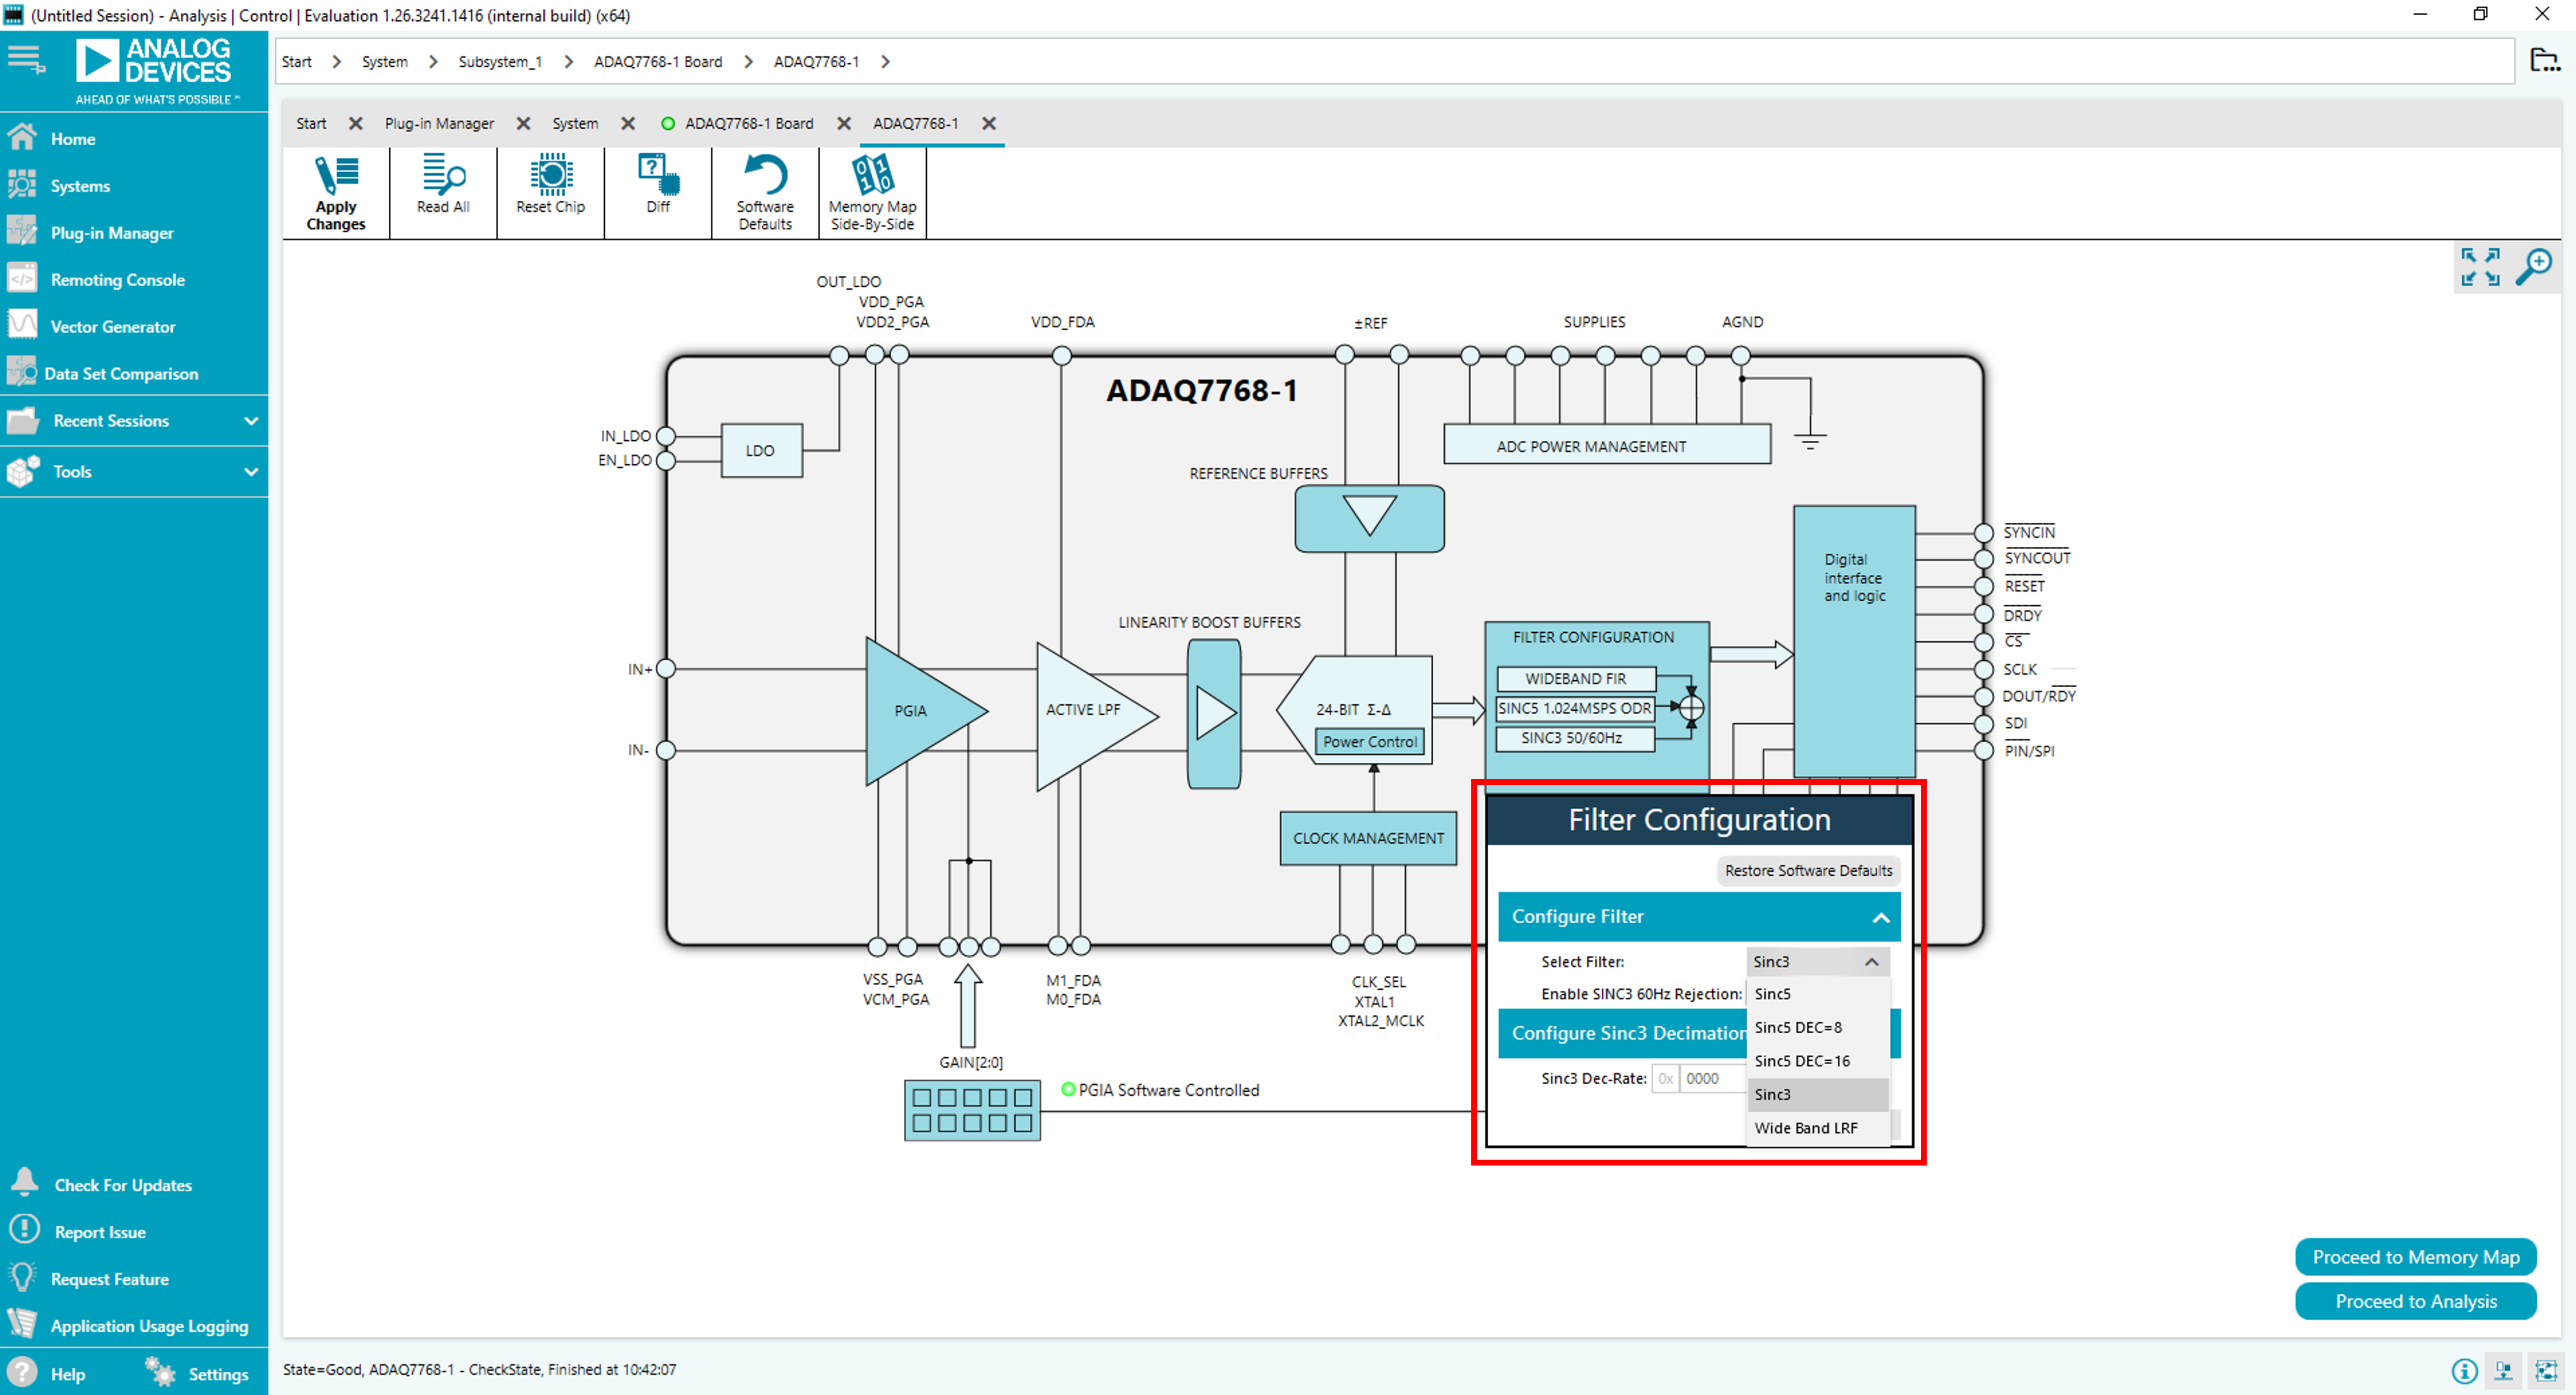Click the Power Control toggle in block diagram
Image resolution: width=2576 pixels, height=1395 pixels.
pyautogui.click(x=1368, y=741)
